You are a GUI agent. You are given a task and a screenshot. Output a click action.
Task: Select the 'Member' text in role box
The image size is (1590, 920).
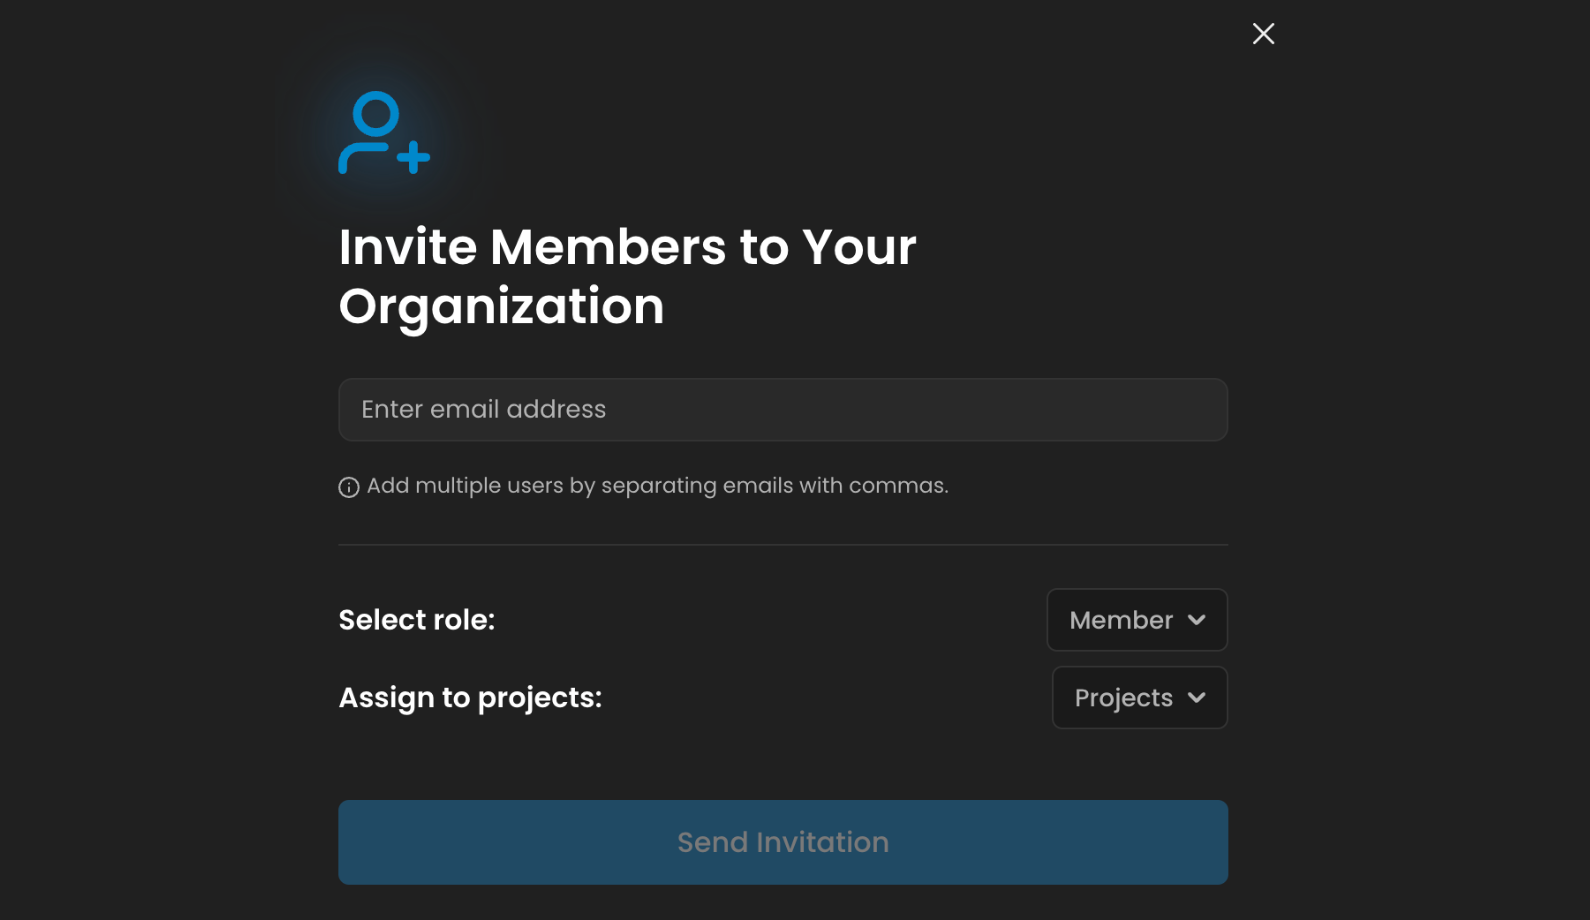point(1121,620)
